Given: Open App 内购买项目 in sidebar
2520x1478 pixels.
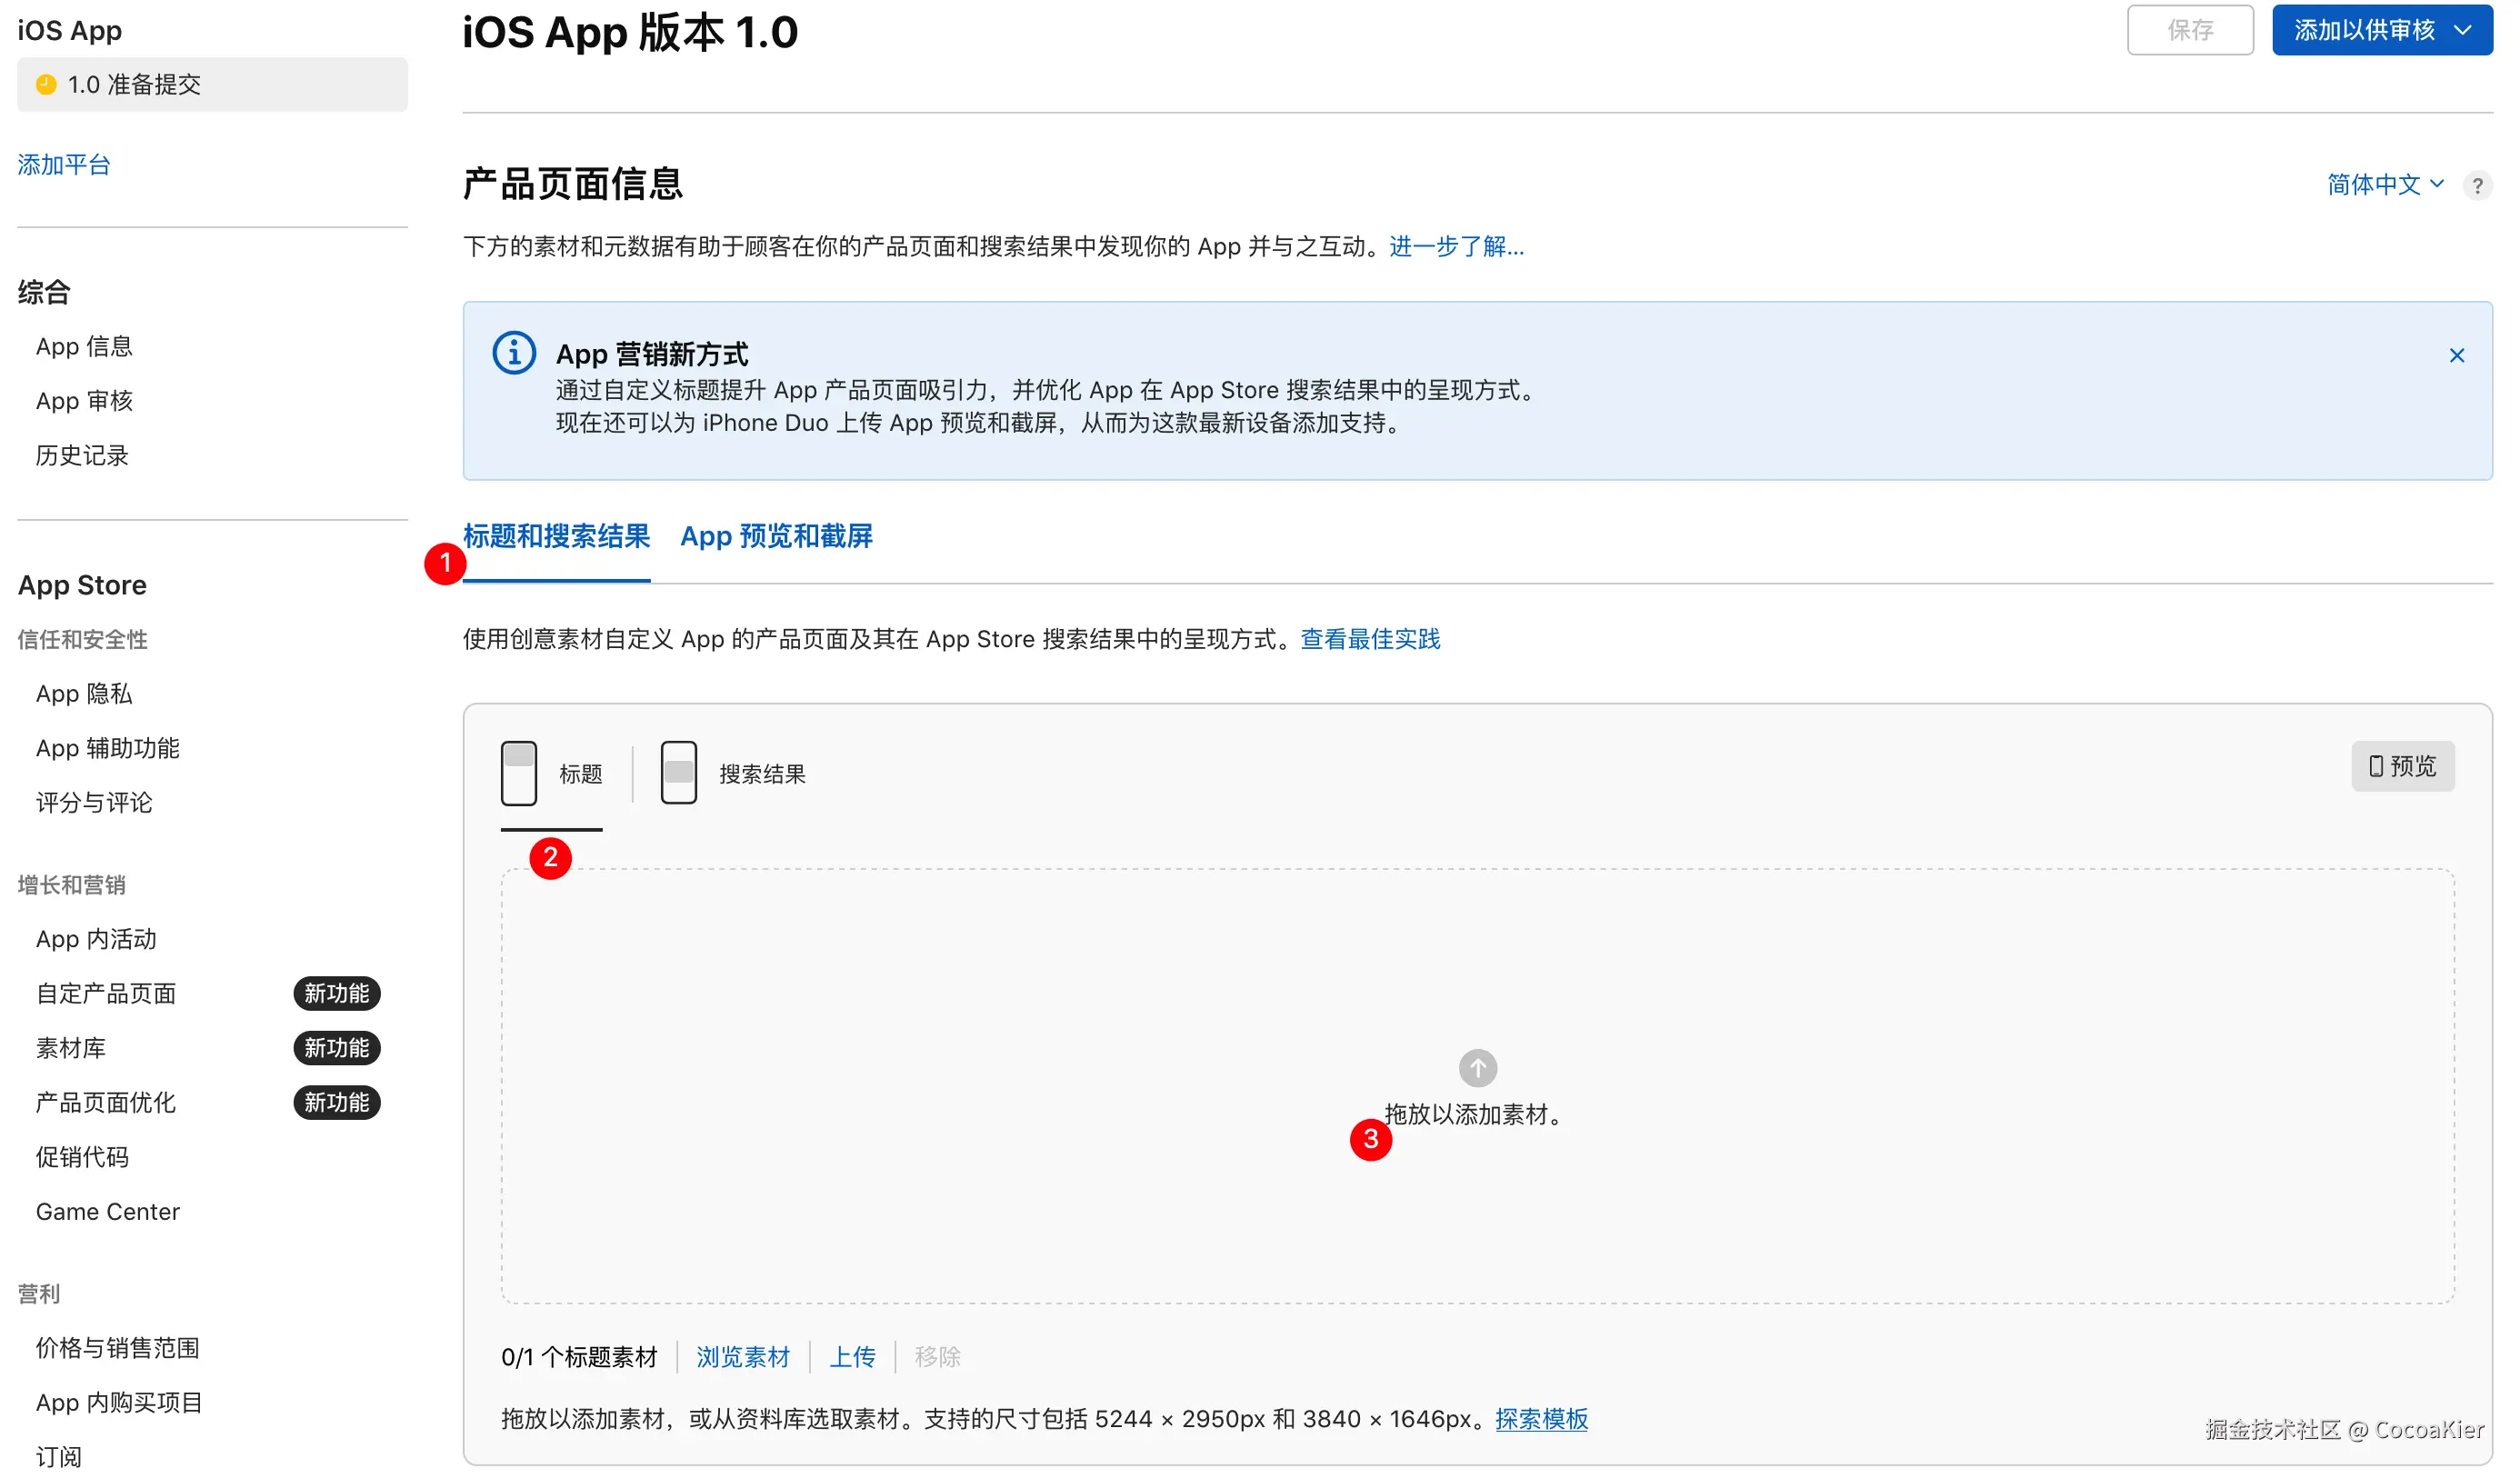Looking at the screenshot, I should tap(119, 1403).
